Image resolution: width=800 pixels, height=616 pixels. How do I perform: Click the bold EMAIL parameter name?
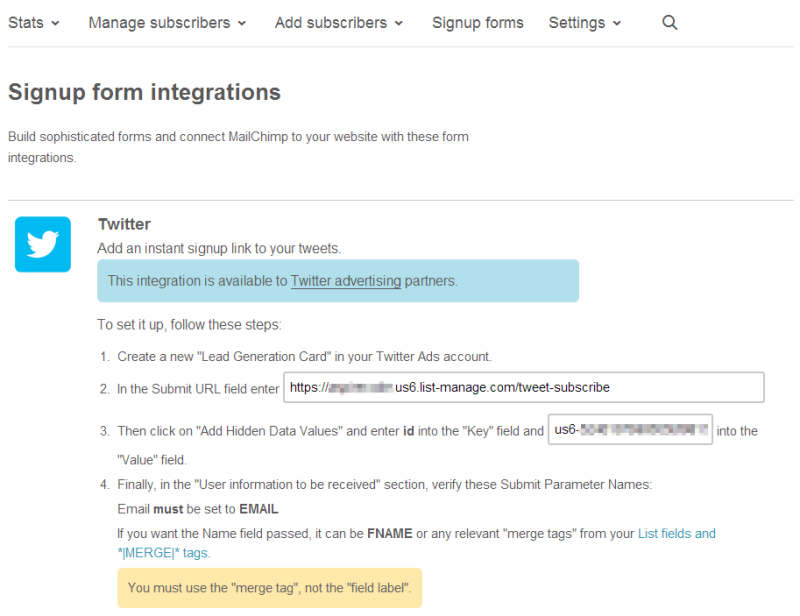pyautogui.click(x=258, y=509)
